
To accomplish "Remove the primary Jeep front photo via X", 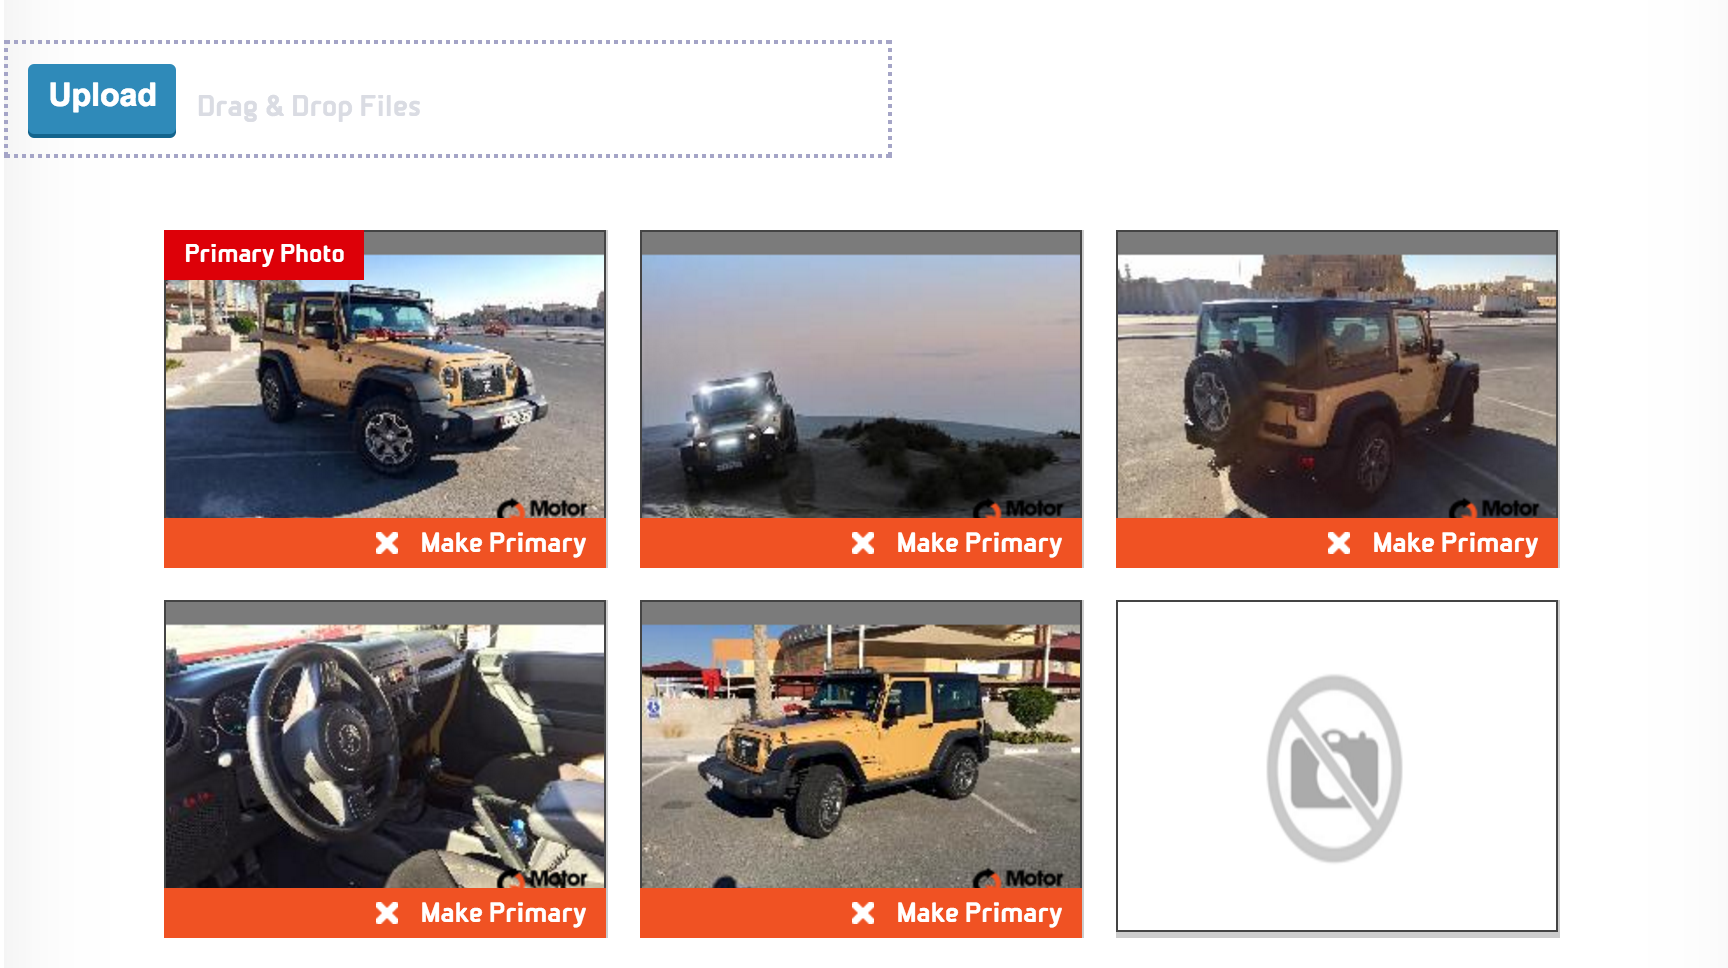I will point(387,543).
